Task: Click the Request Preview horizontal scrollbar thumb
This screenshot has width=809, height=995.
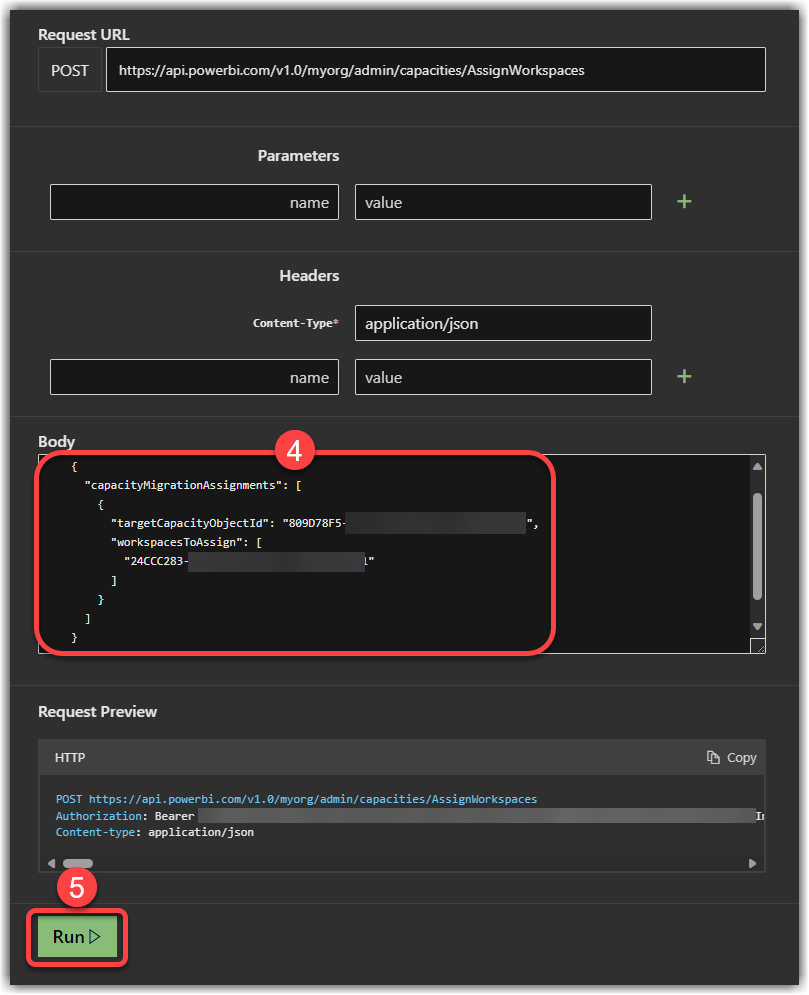Action: (x=78, y=863)
